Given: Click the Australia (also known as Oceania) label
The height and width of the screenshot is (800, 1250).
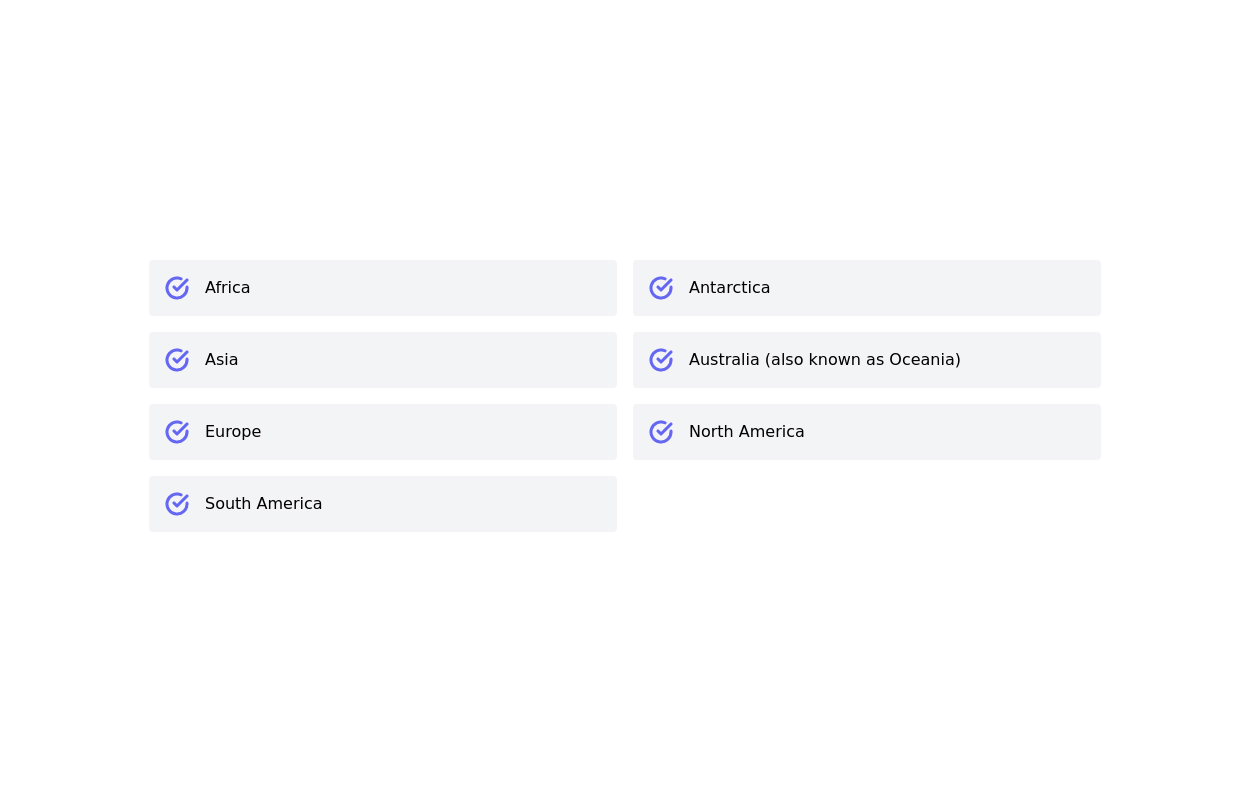Looking at the screenshot, I should pyautogui.click(x=825, y=360).
